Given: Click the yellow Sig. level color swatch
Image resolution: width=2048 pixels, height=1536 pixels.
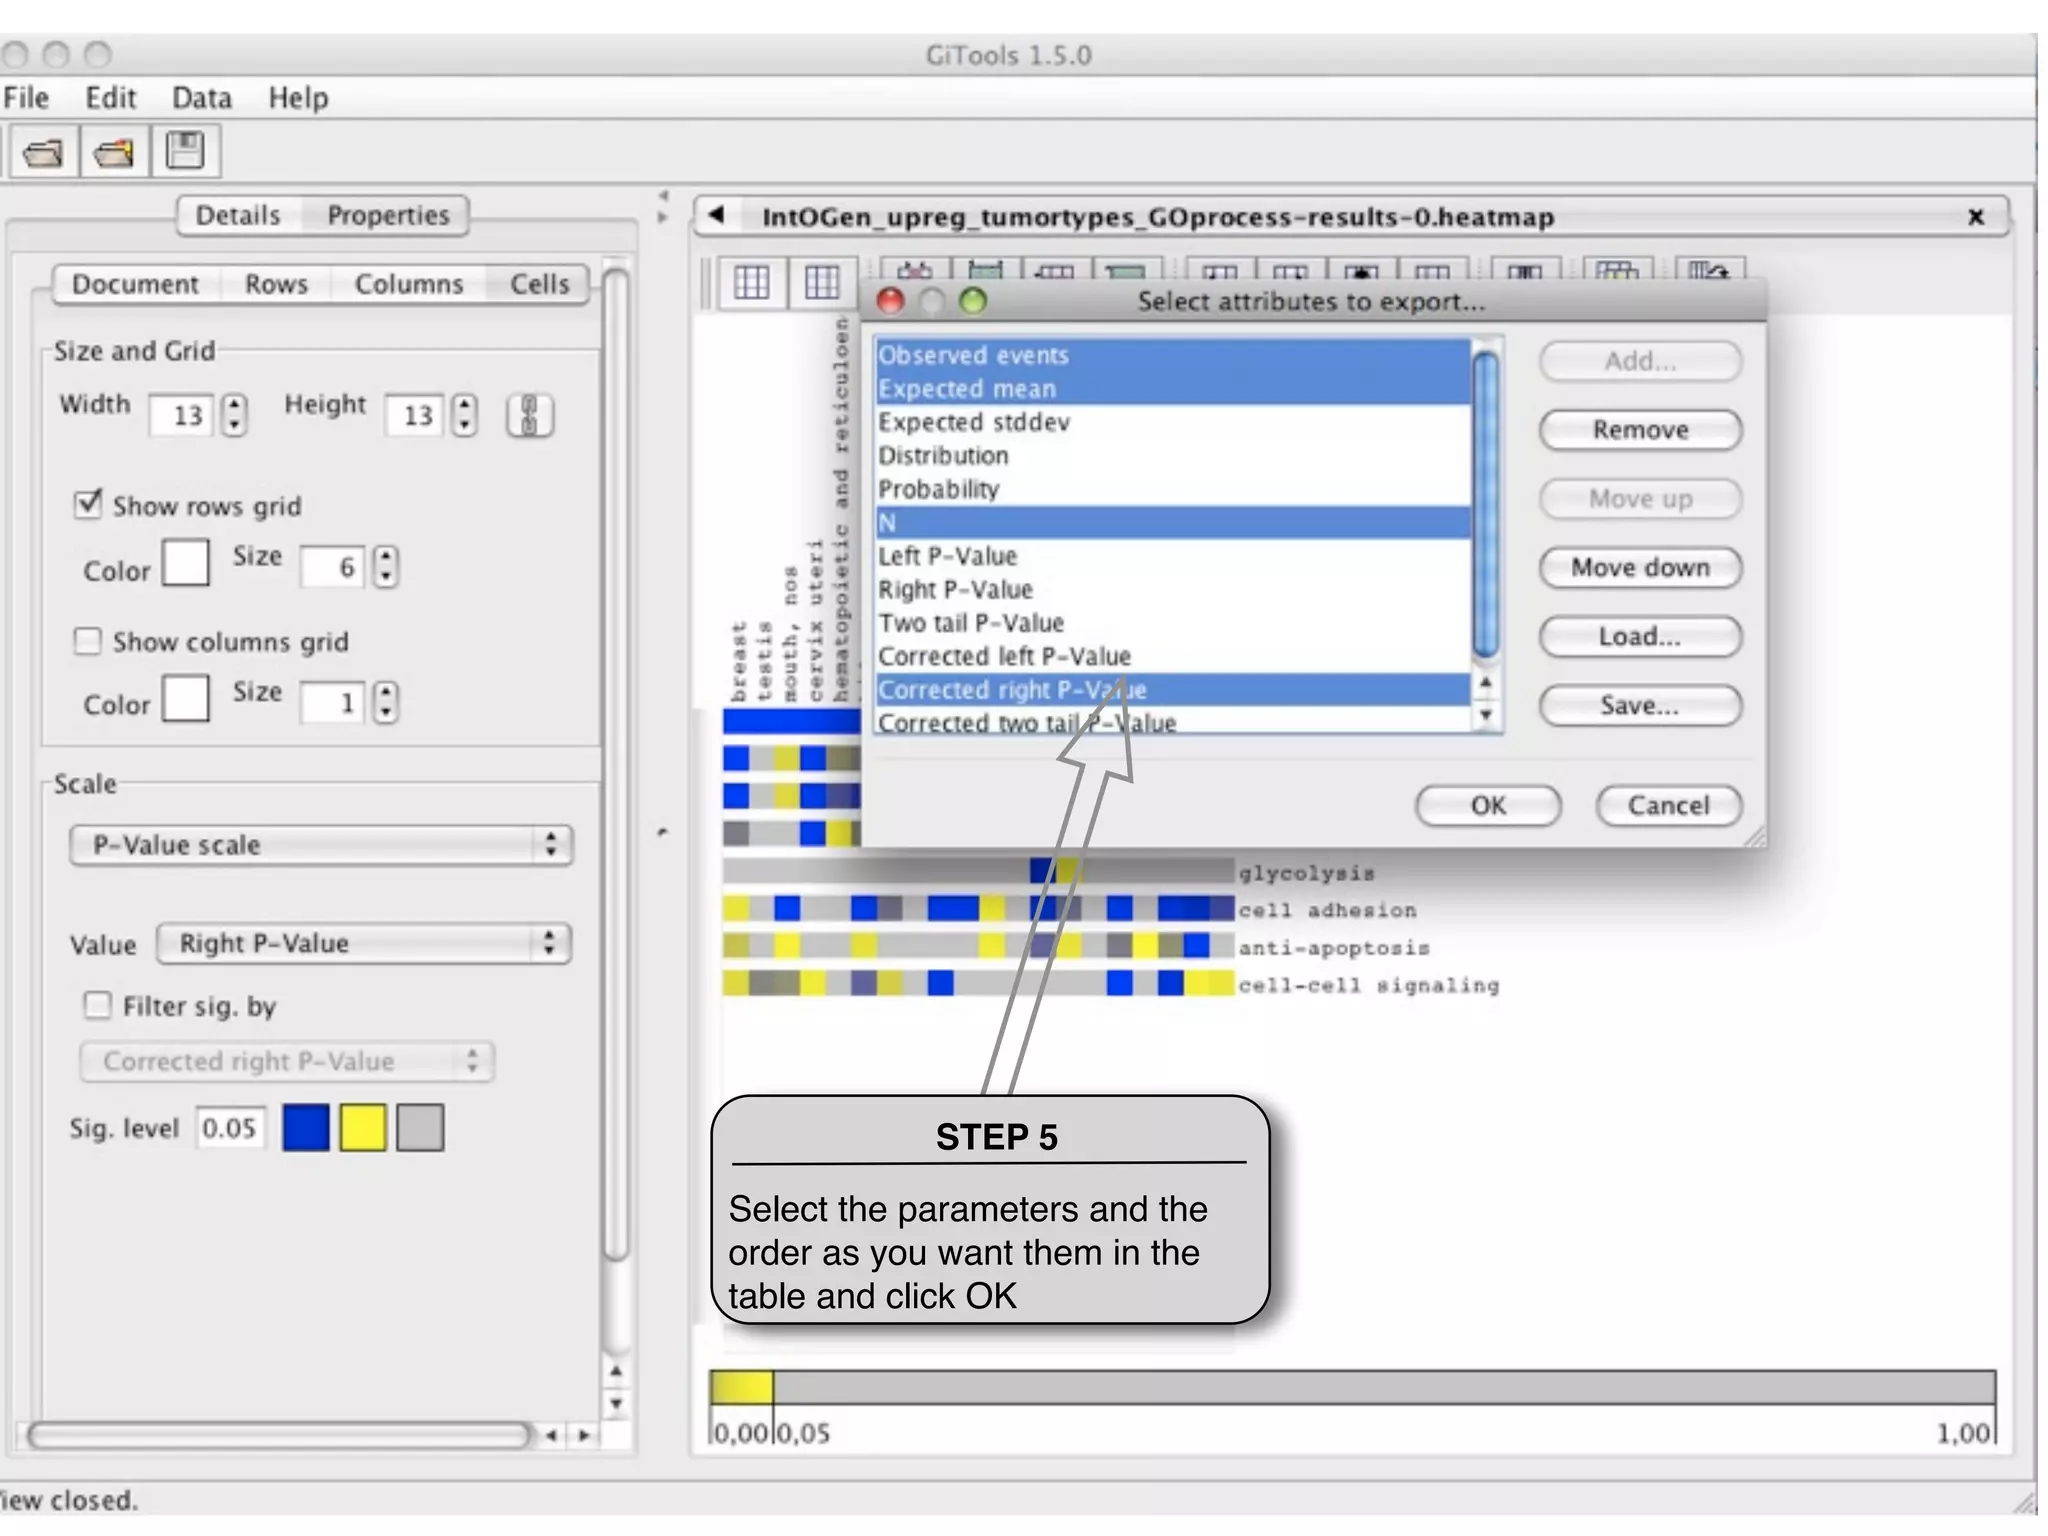Looking at the screenshot, I should (x=363, y=1128).
